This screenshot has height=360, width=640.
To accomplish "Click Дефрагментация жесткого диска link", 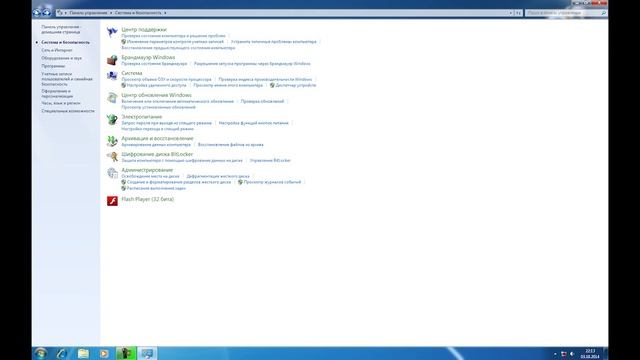I will [218, 176].
